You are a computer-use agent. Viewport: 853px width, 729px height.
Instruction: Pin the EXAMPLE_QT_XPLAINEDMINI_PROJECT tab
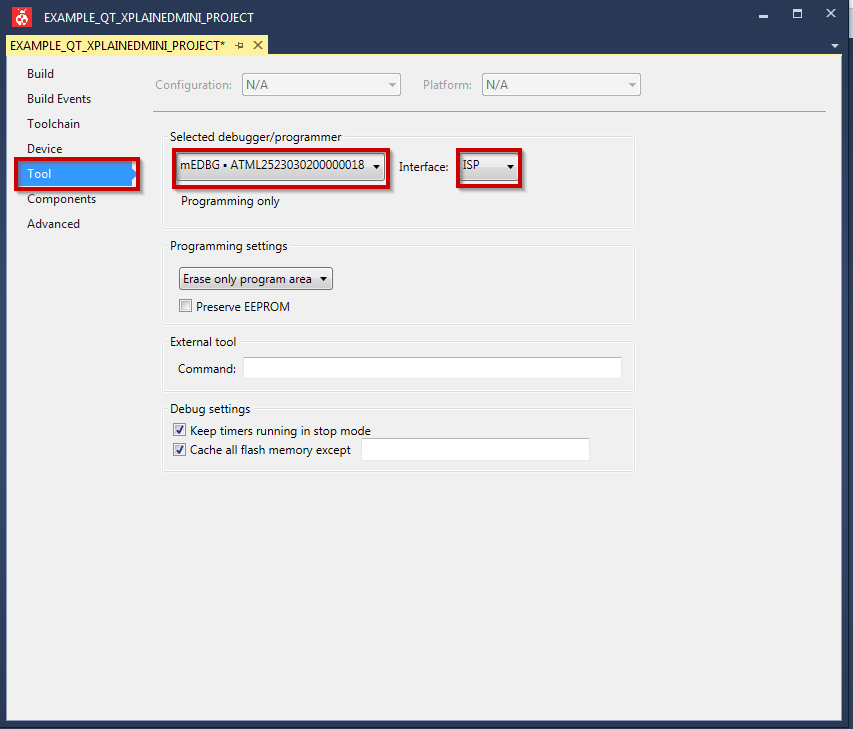[240, 46]
